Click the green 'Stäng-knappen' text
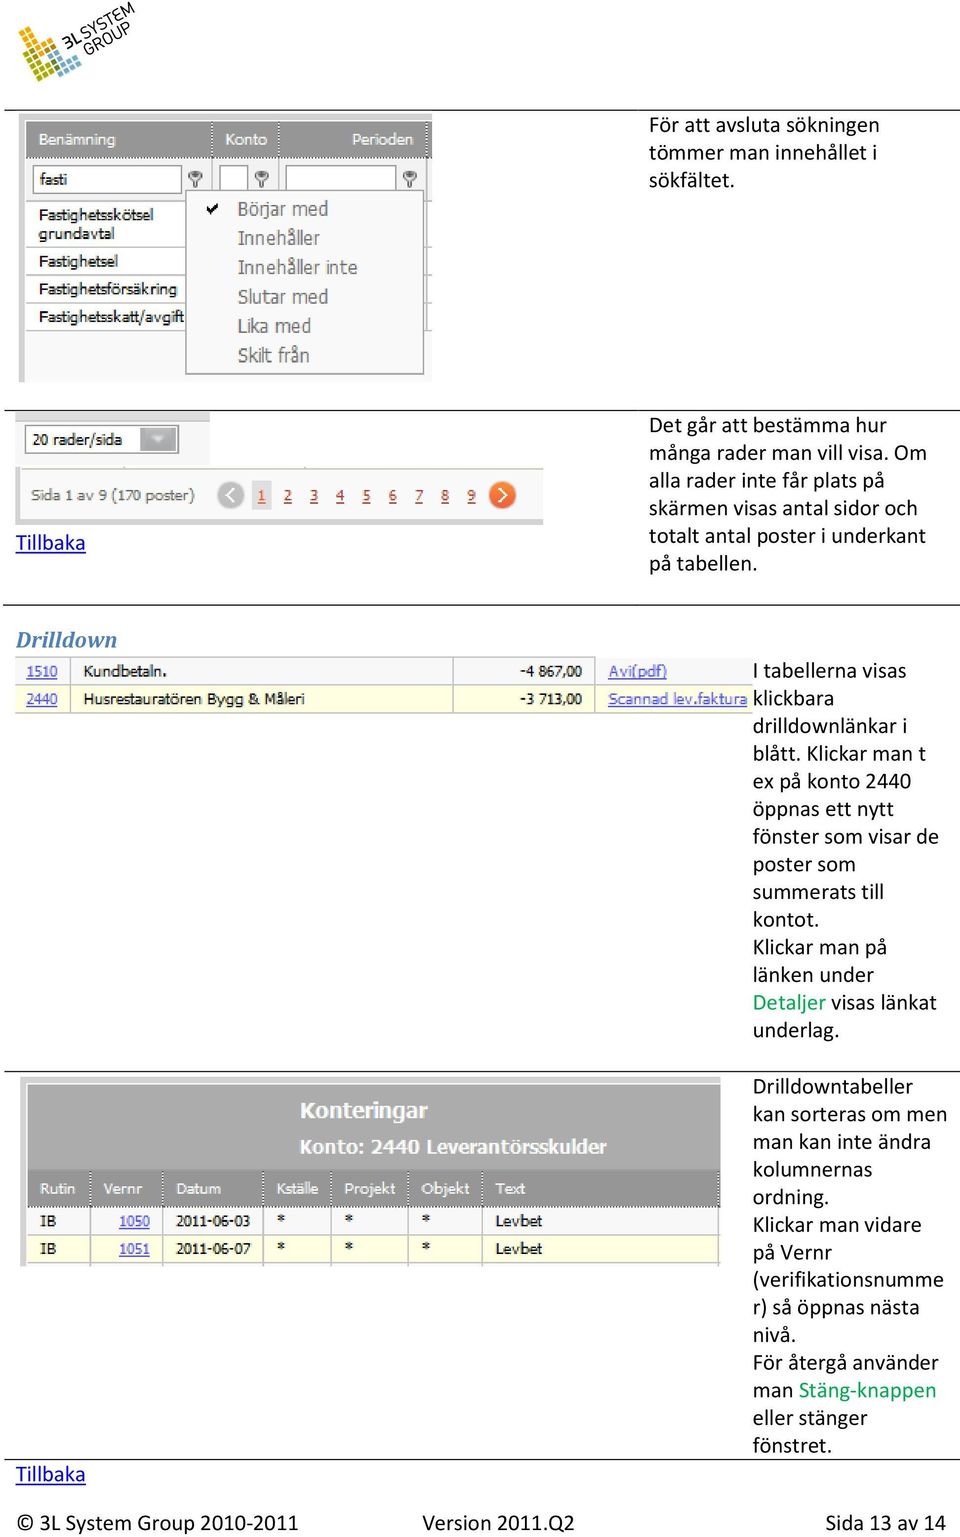This screenshot has height=1537, width=960. click(x=867, y=1390)
